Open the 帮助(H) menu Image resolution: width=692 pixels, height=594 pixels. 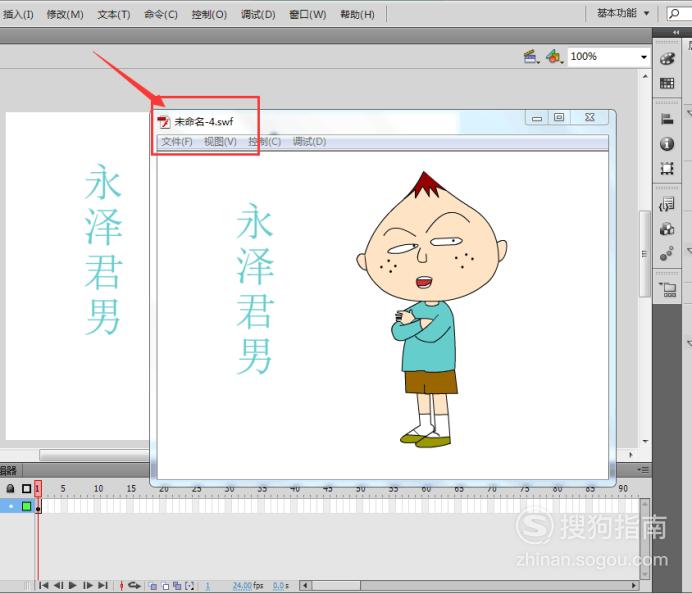pyautogui.click(x=357, y=15)
